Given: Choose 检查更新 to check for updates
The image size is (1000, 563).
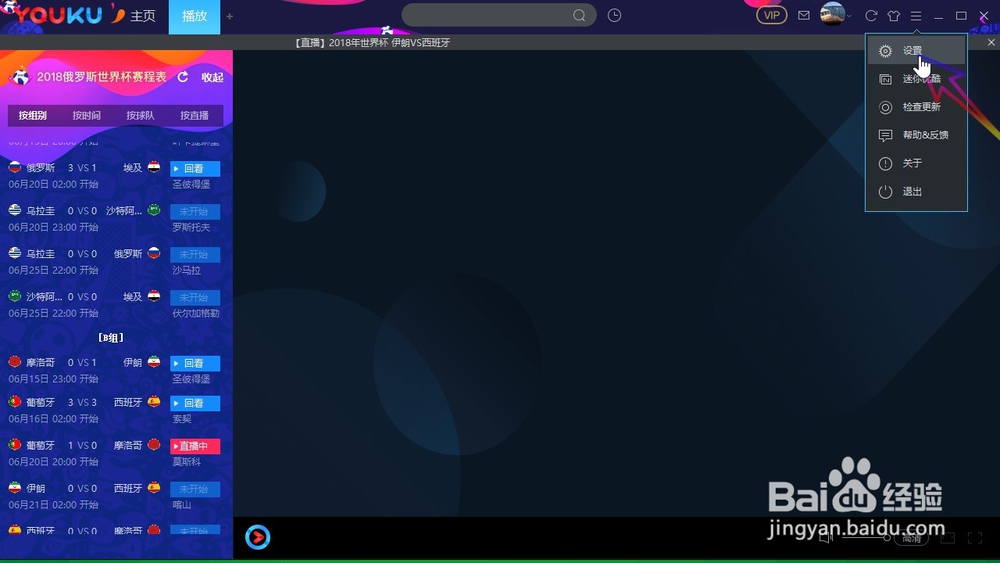Looking at the screenshot, I should (916, 107).
